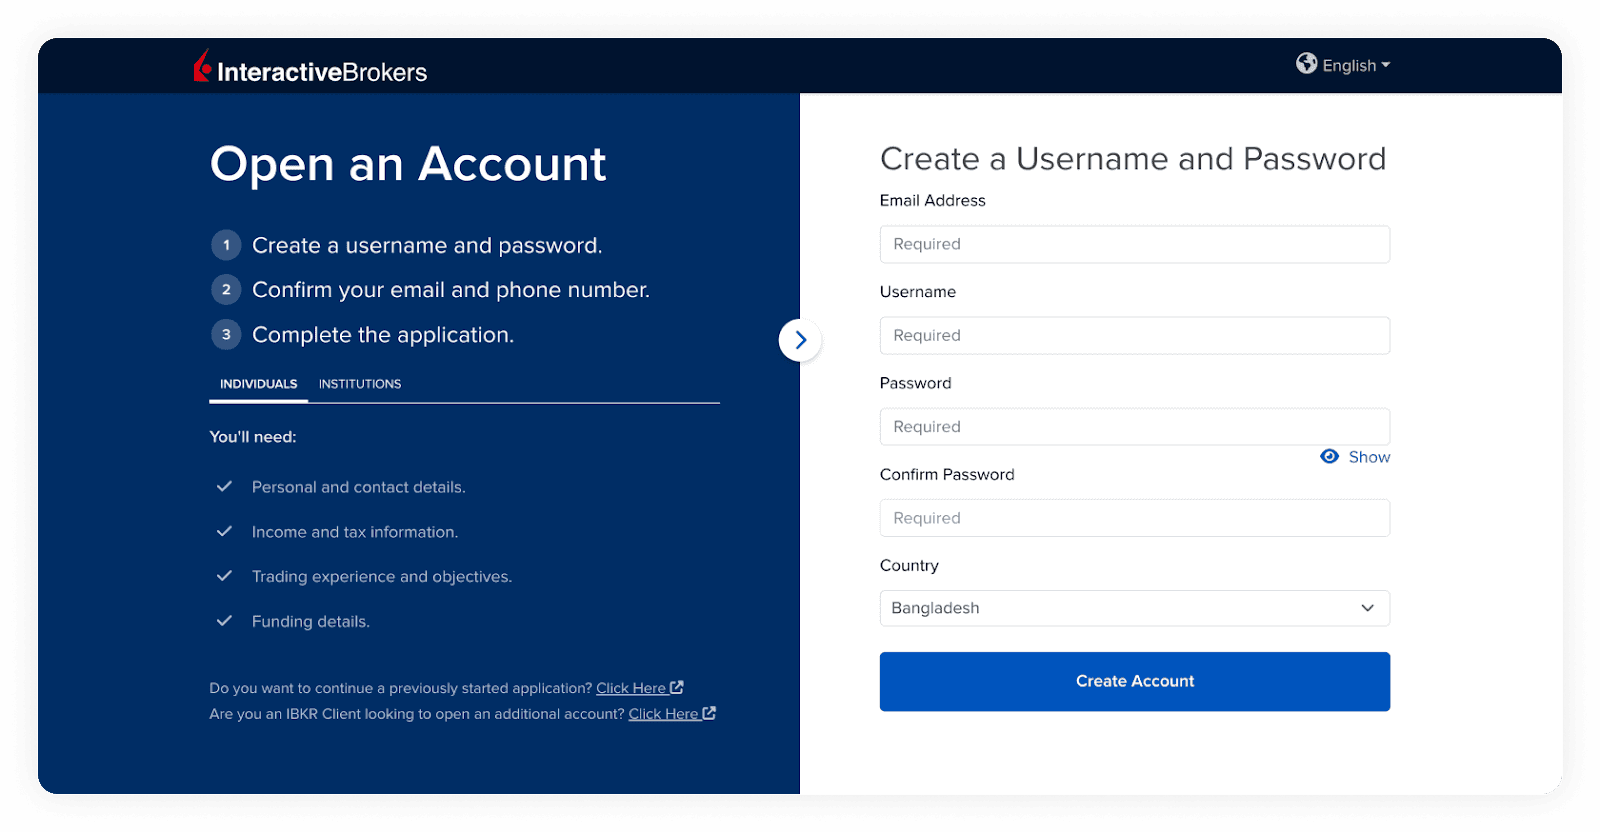Click the 'Open an Account' heading

408,164
